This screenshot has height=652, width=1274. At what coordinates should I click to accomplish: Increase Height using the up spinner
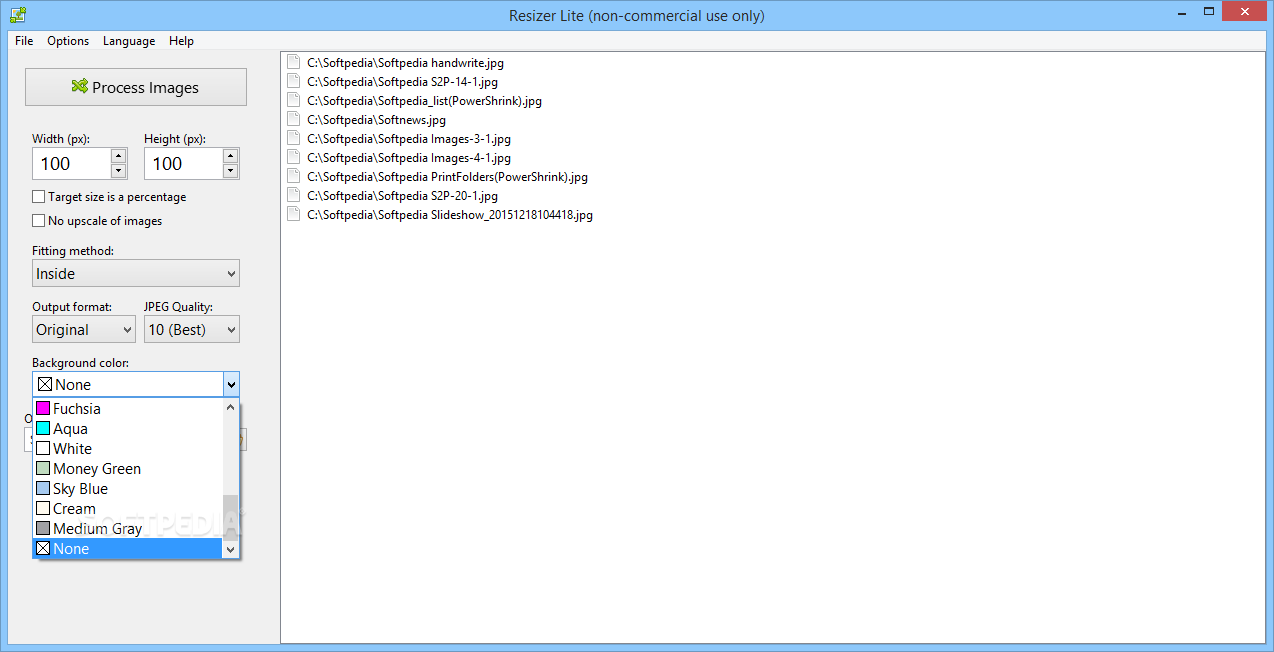click(x=230, y=156)
